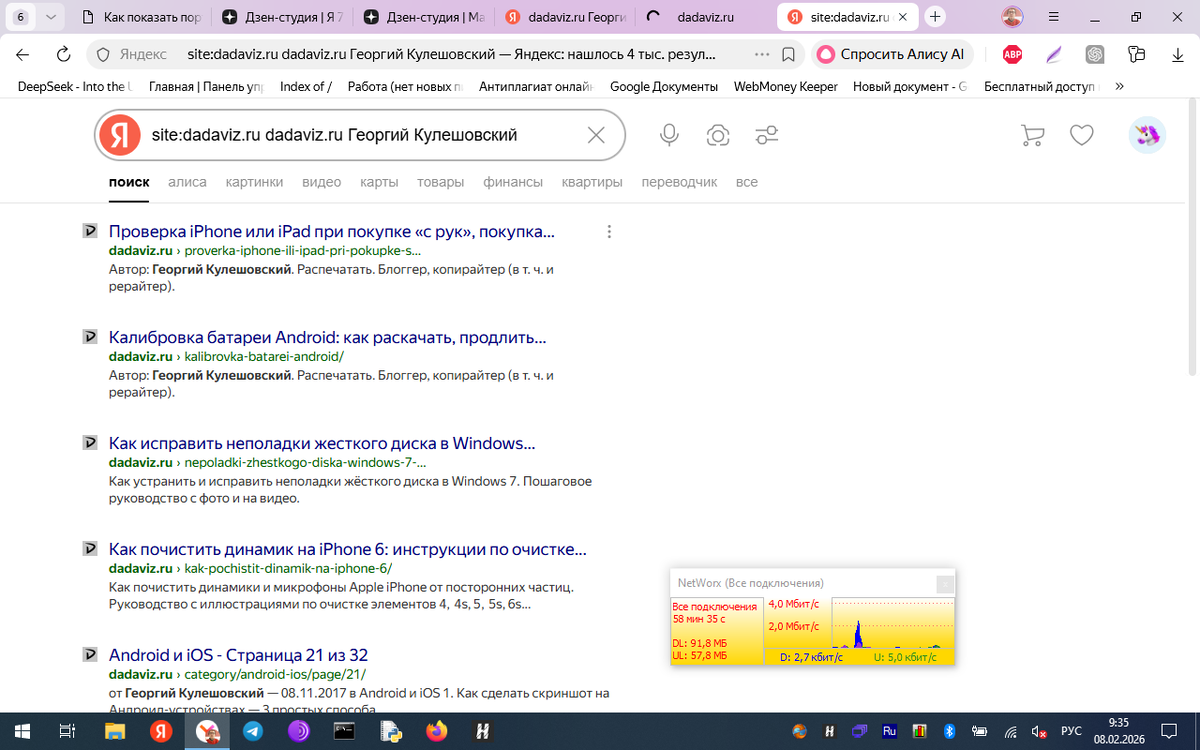Screen dimensions: 1200x750
Task: Open result 'Проверка iPhone или iPad при покупке'
Action: 331,232
